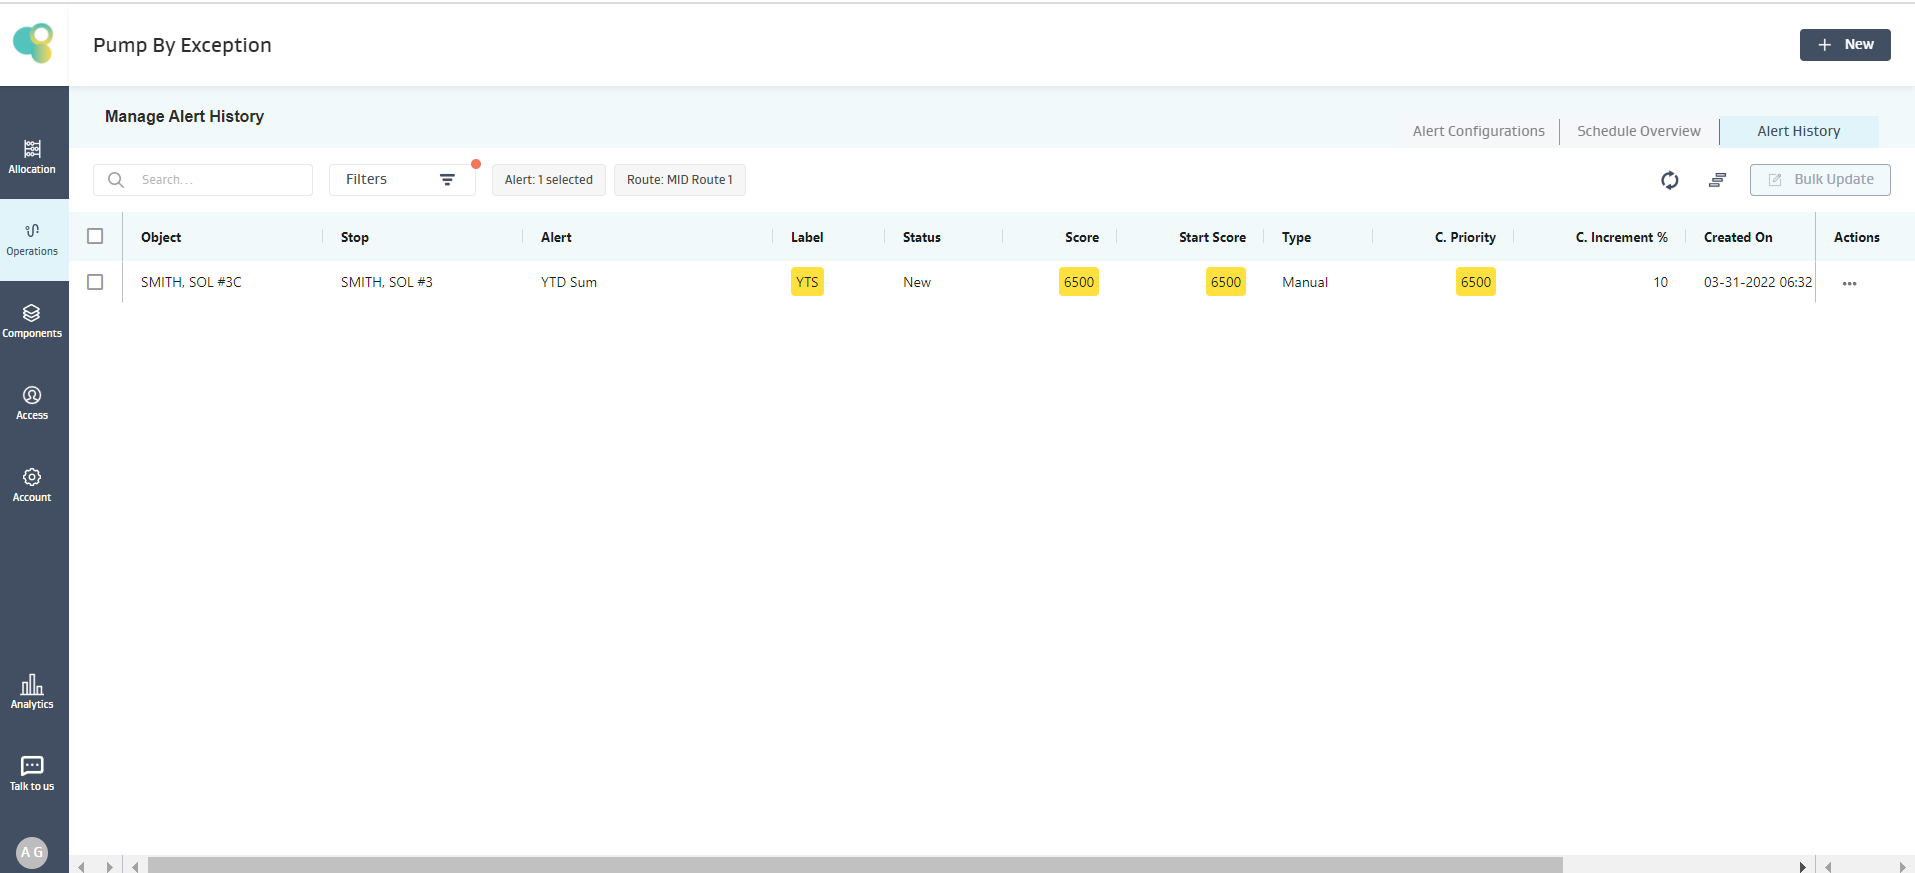The image size is (1915, 873).
Task: Open Account settings in the sidebar
Action: click(x=32, y=485)
